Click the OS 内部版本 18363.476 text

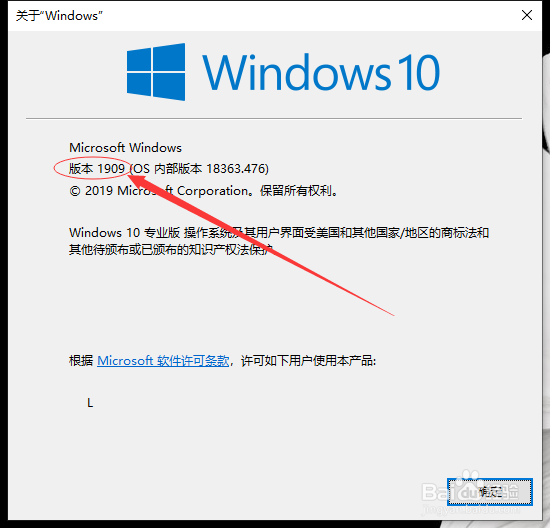pos(200,169)
